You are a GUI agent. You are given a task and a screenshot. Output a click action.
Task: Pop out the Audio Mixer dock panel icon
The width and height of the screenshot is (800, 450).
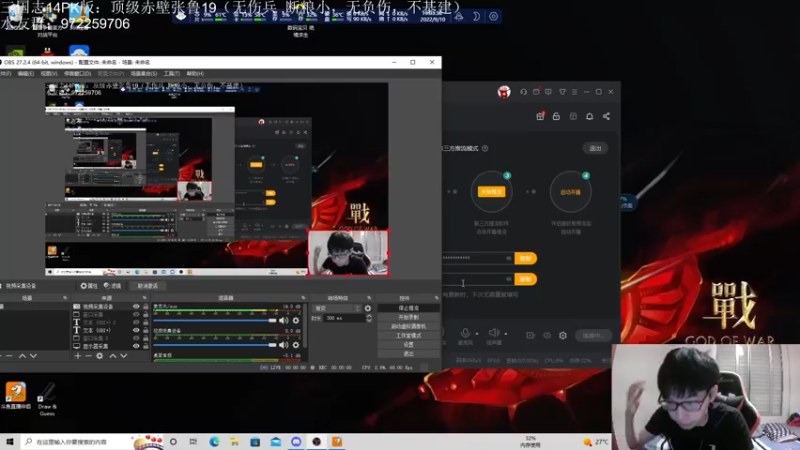[303, 298]
